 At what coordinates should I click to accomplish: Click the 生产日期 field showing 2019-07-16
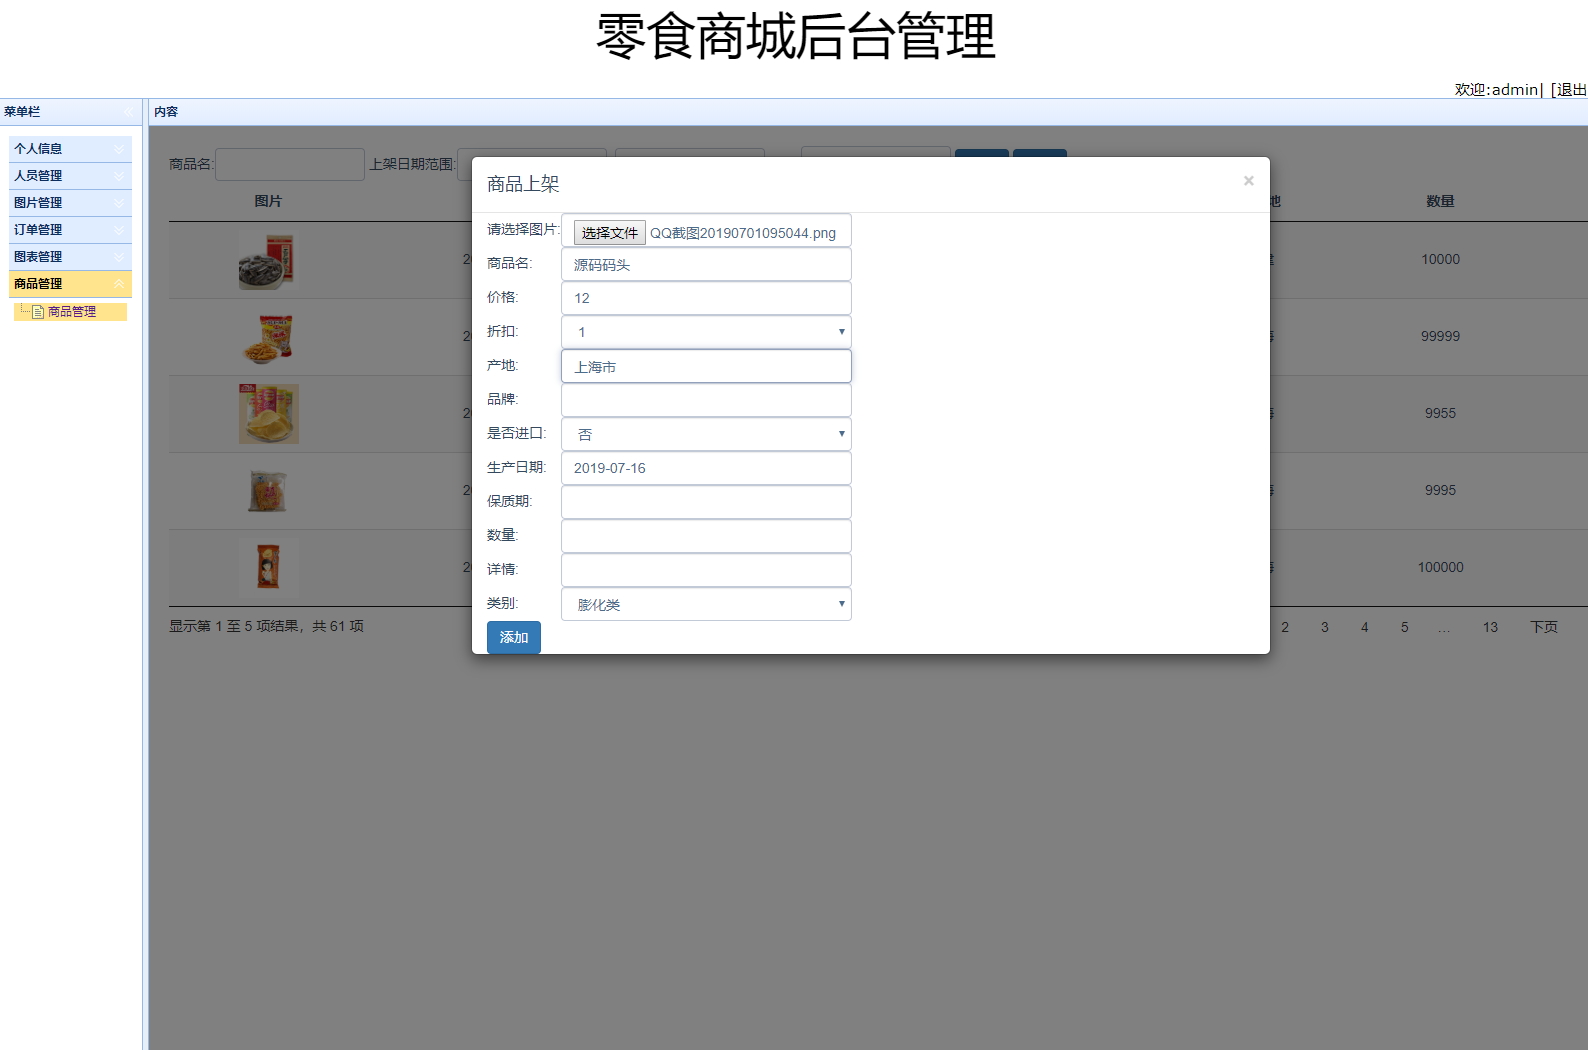pos(706,468)
